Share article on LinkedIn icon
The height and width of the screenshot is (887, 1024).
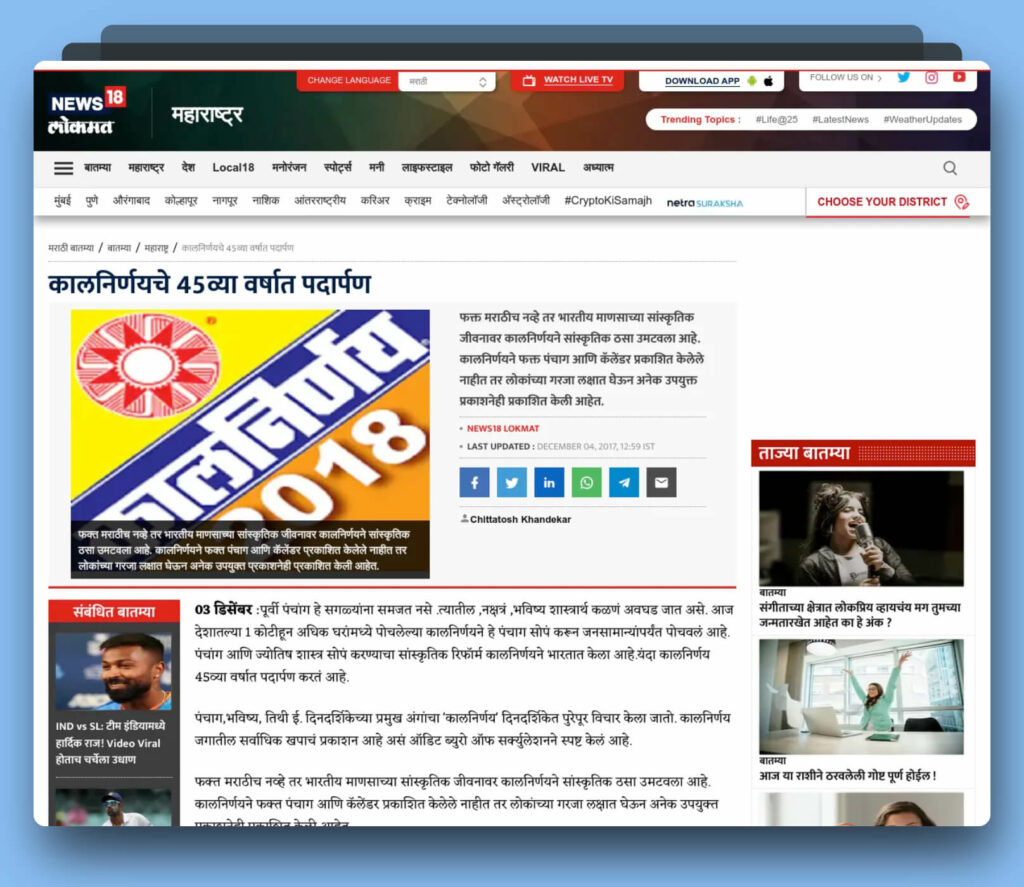pyautogui.click(x=549, y=483)
